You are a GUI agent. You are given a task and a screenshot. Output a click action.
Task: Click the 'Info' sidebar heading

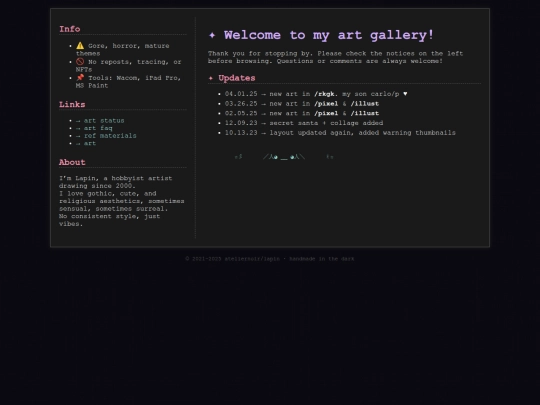70,29
